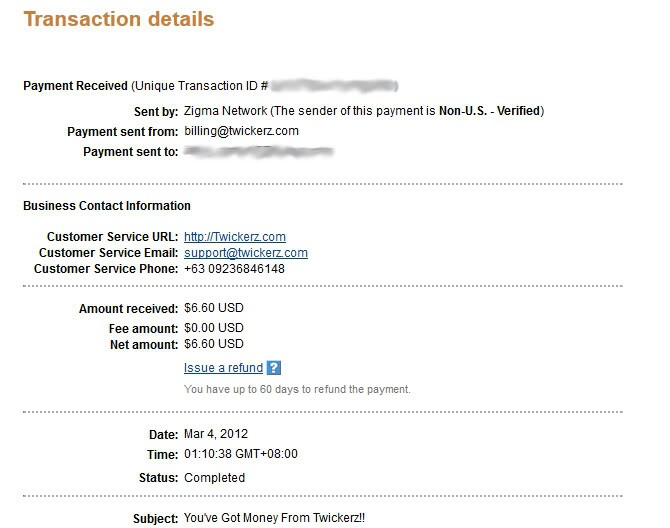Open the Issue a refund link

click(223, 368)
